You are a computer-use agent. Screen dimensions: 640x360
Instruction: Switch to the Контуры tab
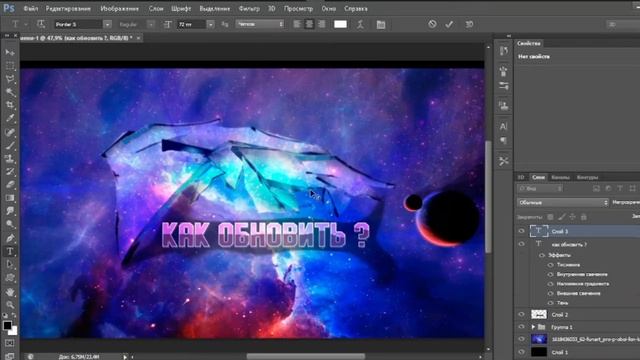point(587,177)
